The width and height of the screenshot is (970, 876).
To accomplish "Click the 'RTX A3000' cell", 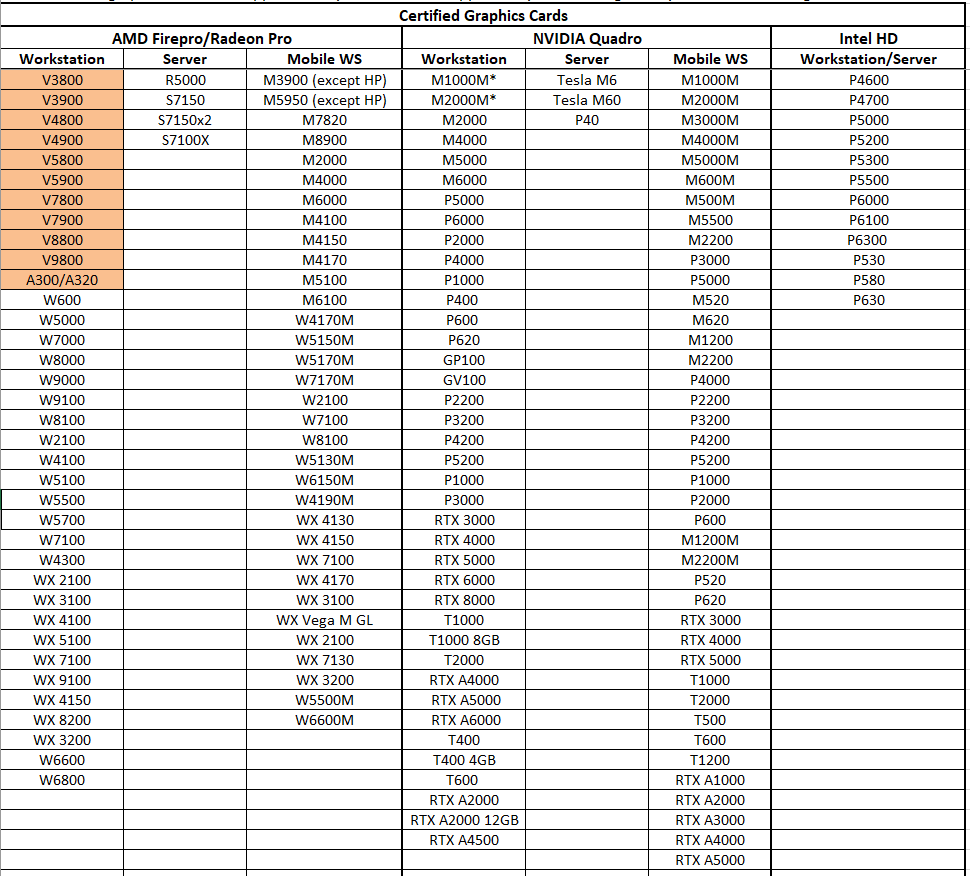I will (x=710, y=820).
